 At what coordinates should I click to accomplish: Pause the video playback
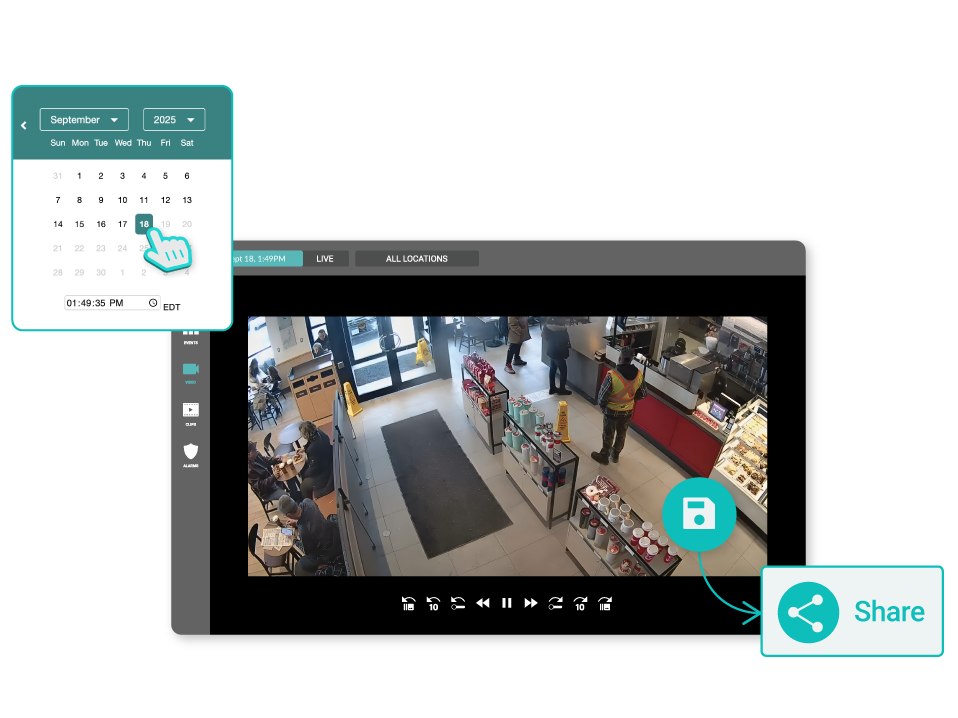pos(506,603)
